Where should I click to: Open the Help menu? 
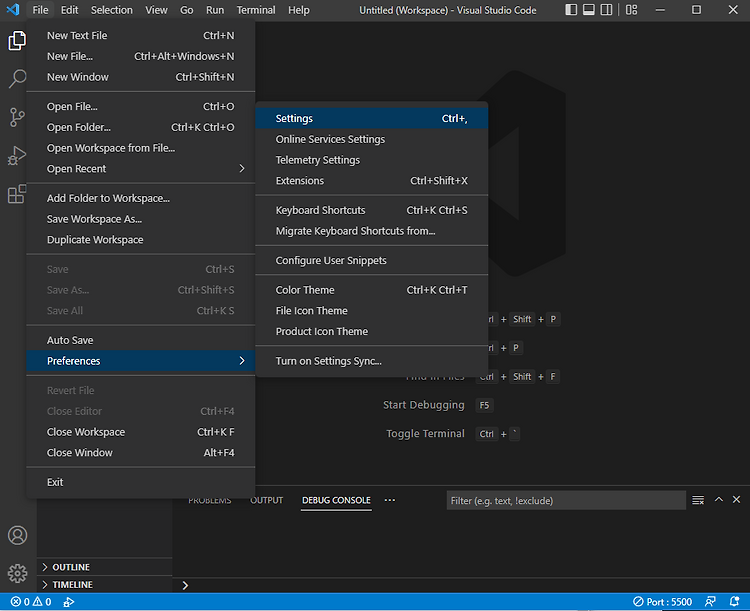(298, 10)
